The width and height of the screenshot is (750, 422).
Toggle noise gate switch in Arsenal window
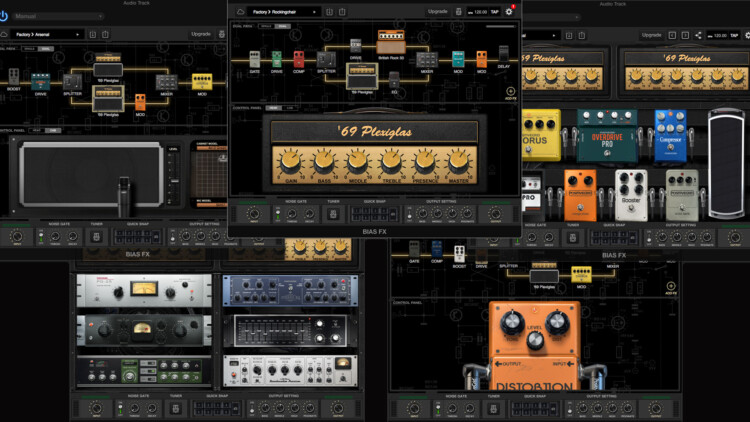click(x=41, y=236)
